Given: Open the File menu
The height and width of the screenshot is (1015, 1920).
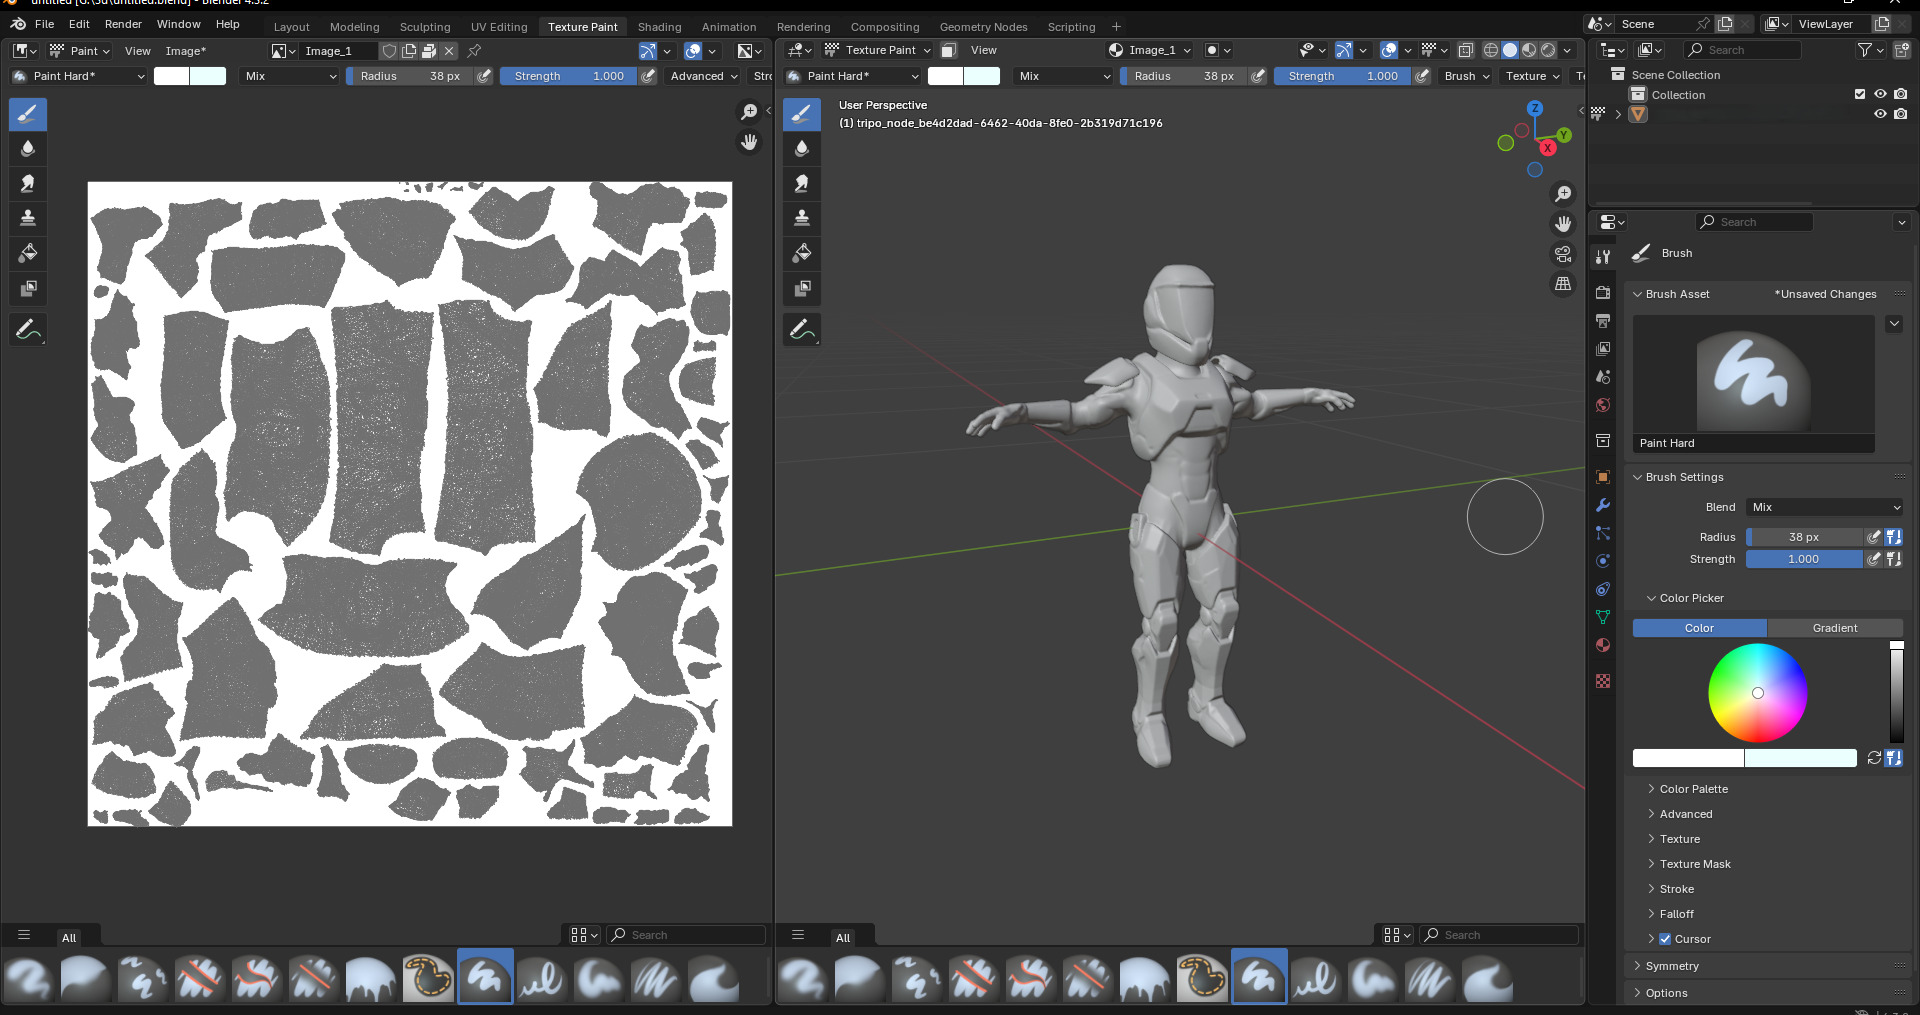Looking at the screenshot, I should click(45, 24).
